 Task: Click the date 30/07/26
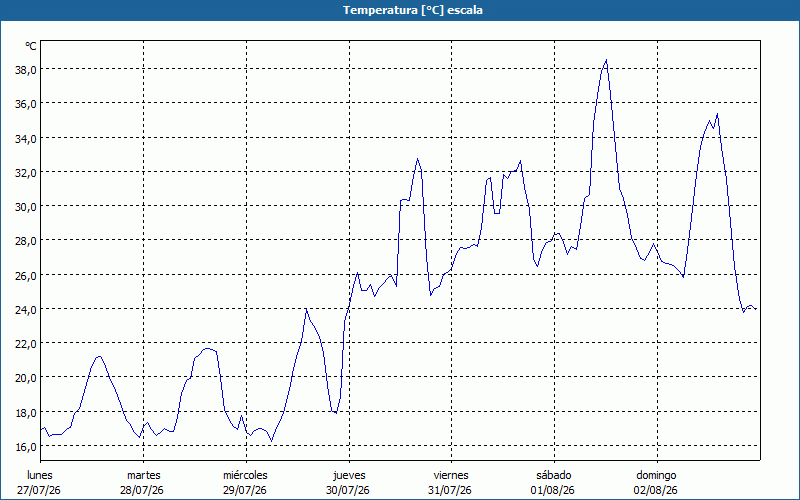(348, 490)
